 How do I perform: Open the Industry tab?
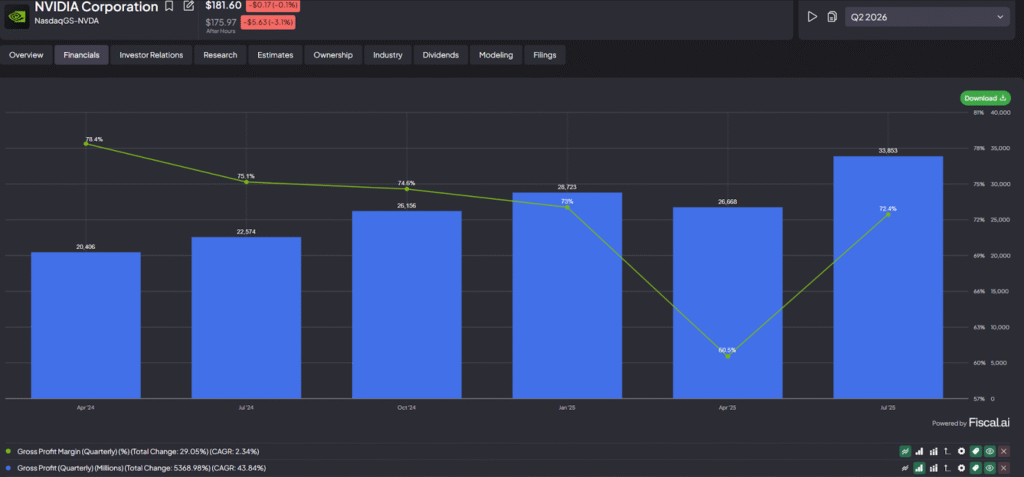(388, 56)
